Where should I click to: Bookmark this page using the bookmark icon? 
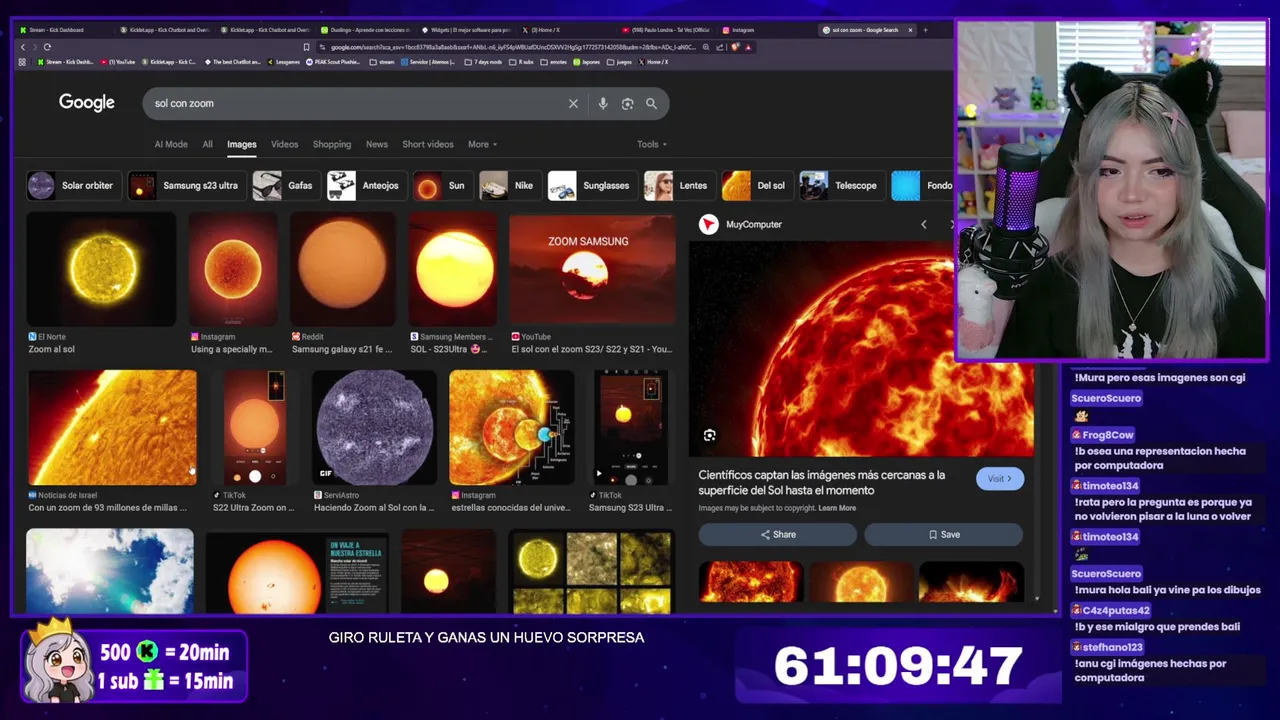[x=306, y=47]
